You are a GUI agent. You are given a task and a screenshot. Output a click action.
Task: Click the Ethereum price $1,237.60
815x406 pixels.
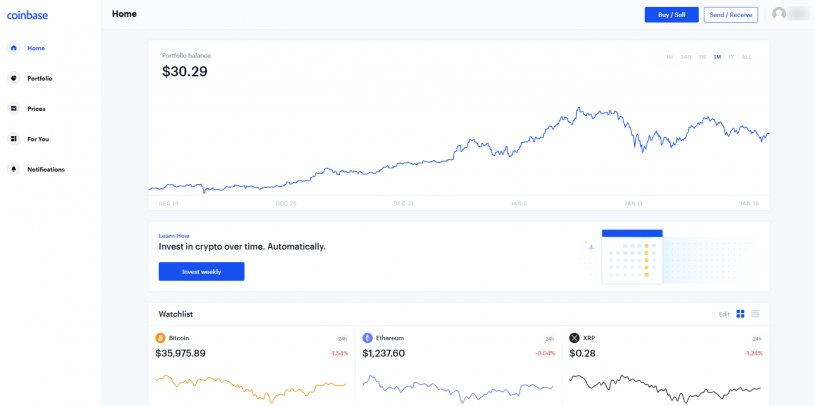383,353
